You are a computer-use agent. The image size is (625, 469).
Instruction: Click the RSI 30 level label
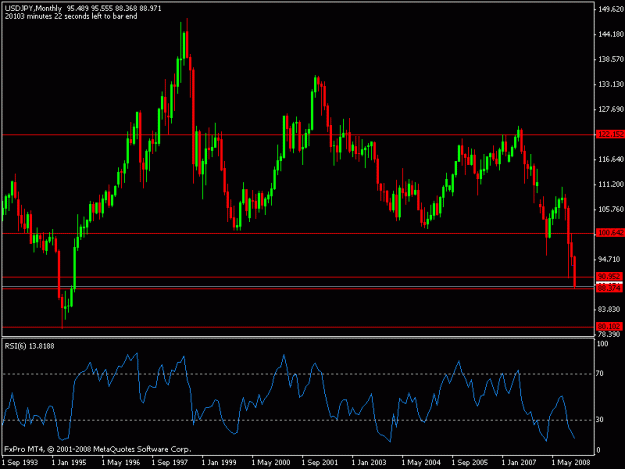click(600, 420)
